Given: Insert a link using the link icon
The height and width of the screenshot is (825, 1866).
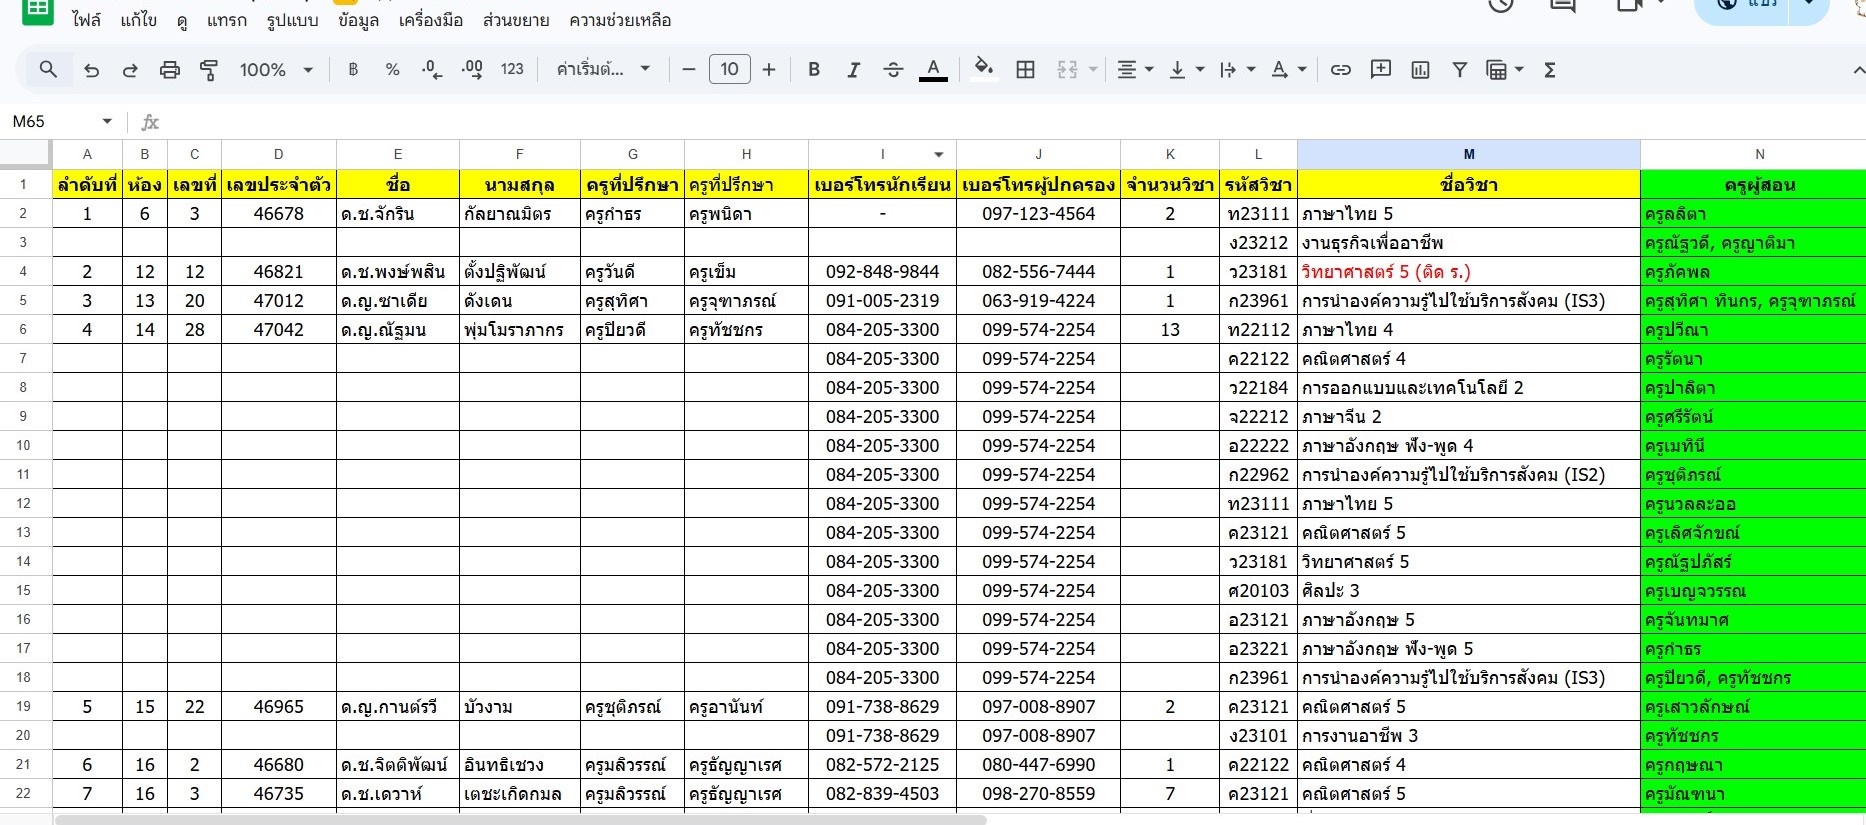Looking at the screenshot, I should pyautogui.click(x=1340, y=70).
